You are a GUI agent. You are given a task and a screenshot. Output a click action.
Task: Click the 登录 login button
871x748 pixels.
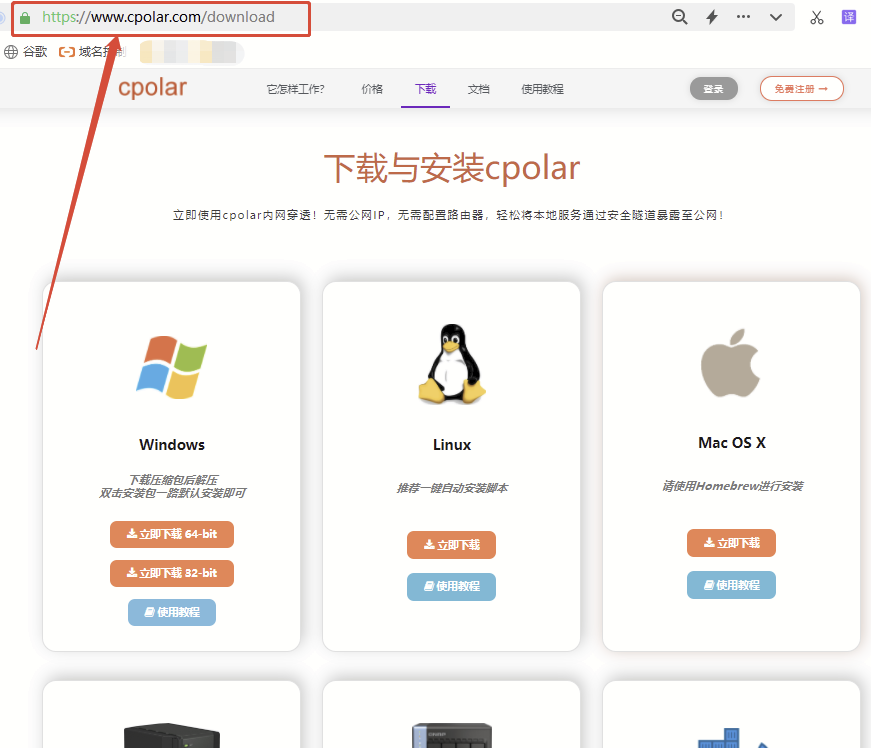(713, 89)
